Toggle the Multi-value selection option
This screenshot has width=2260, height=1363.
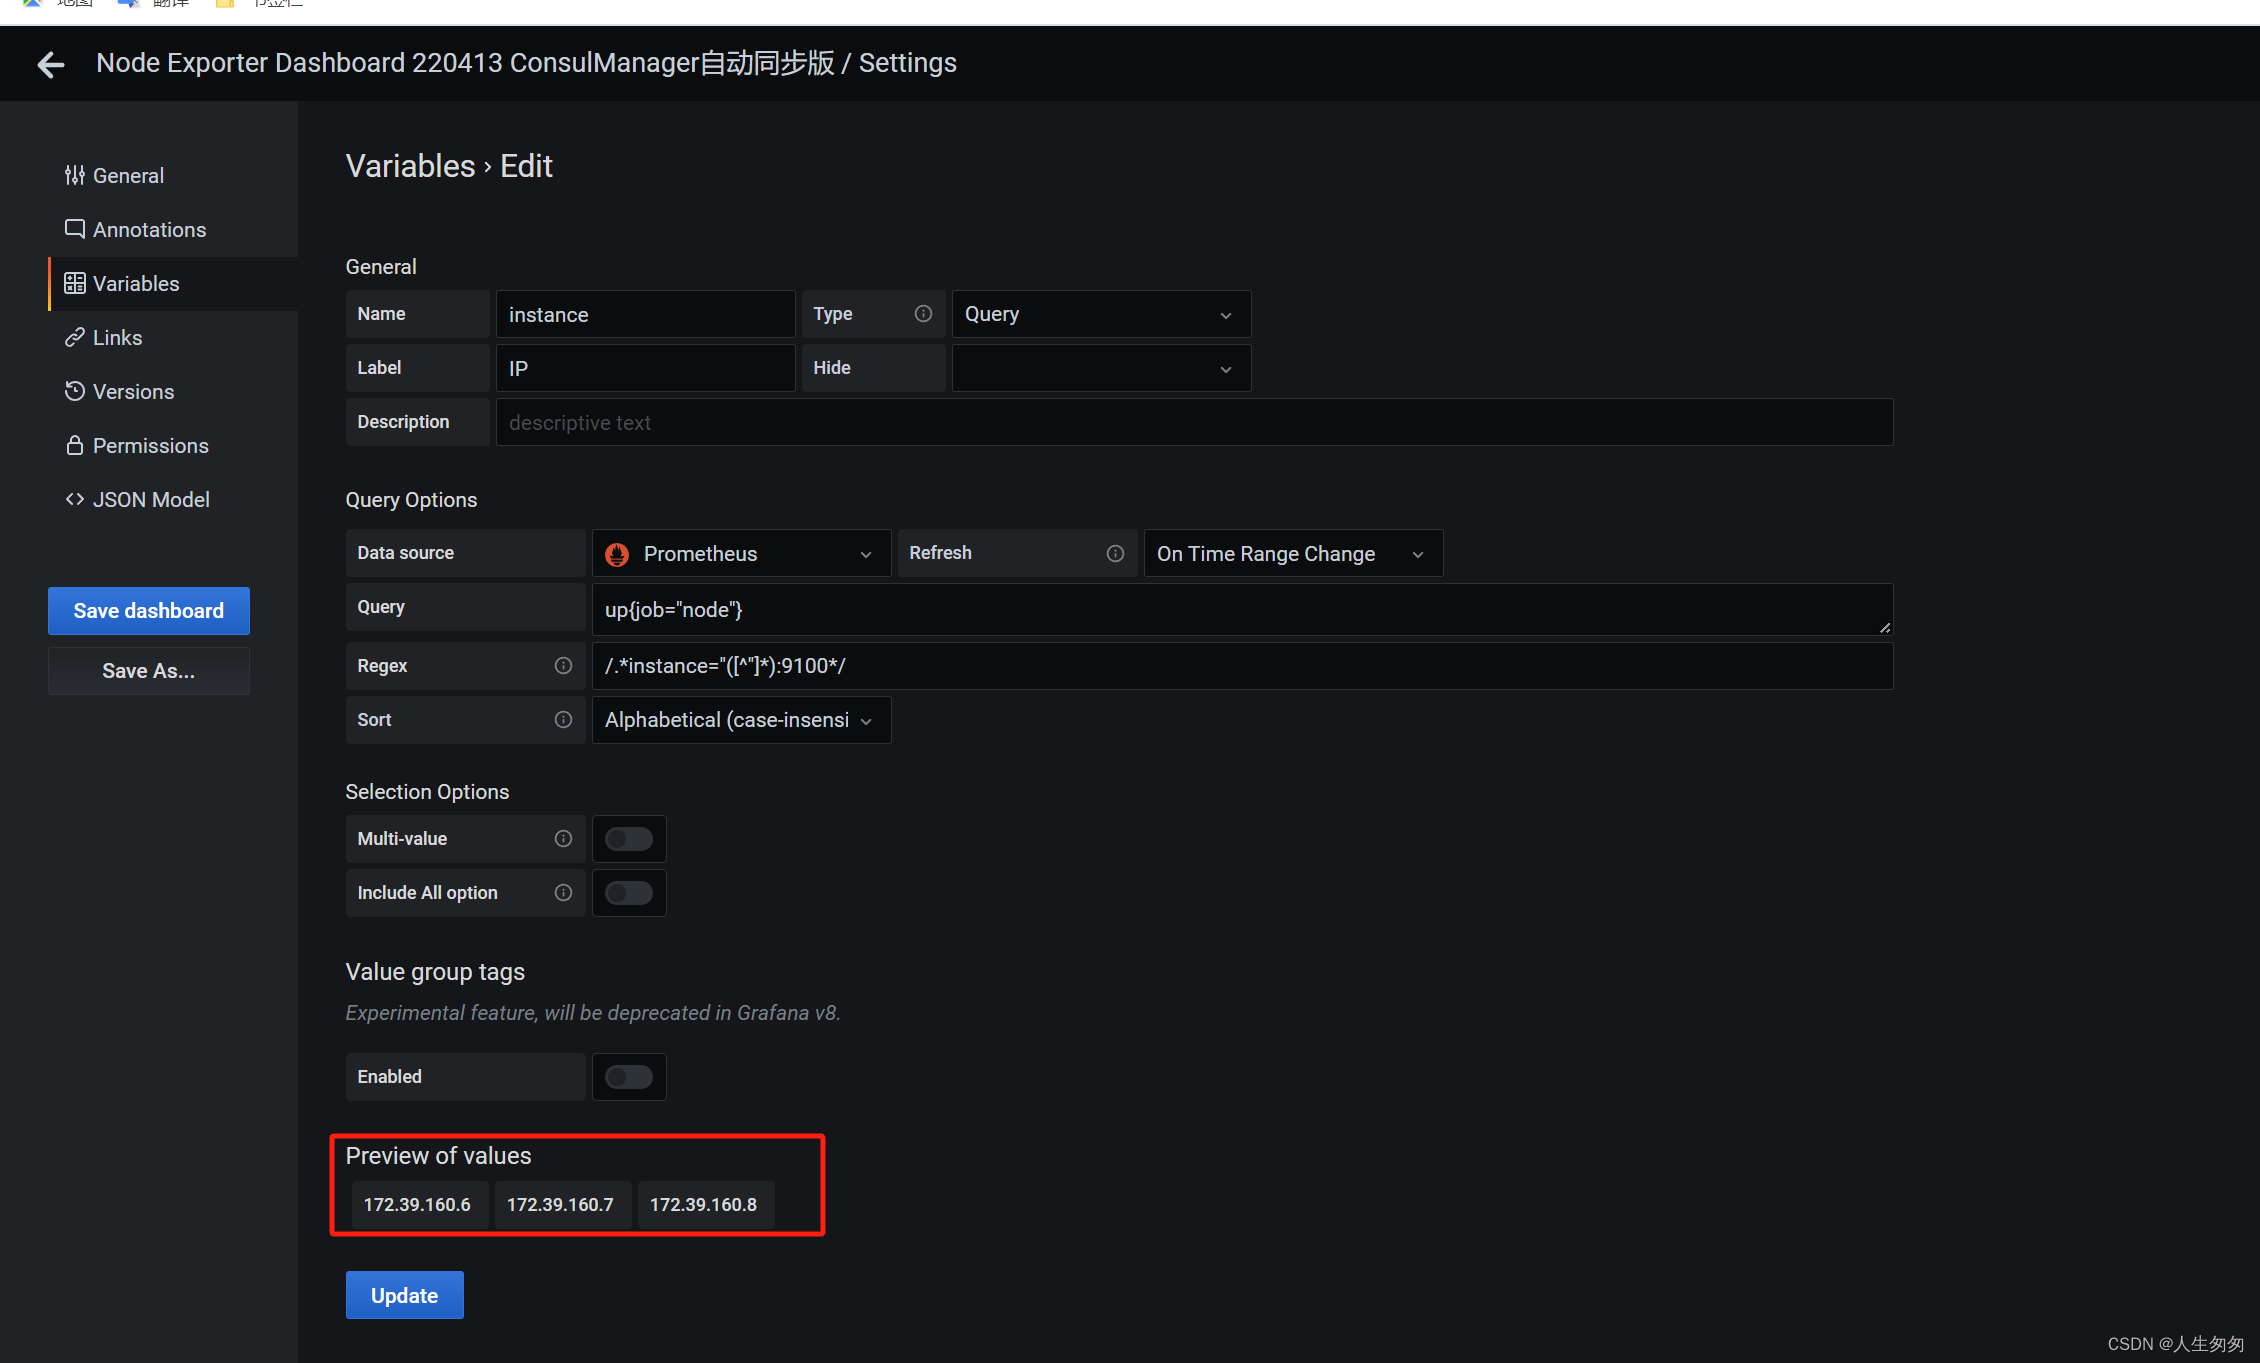point(628,838)
